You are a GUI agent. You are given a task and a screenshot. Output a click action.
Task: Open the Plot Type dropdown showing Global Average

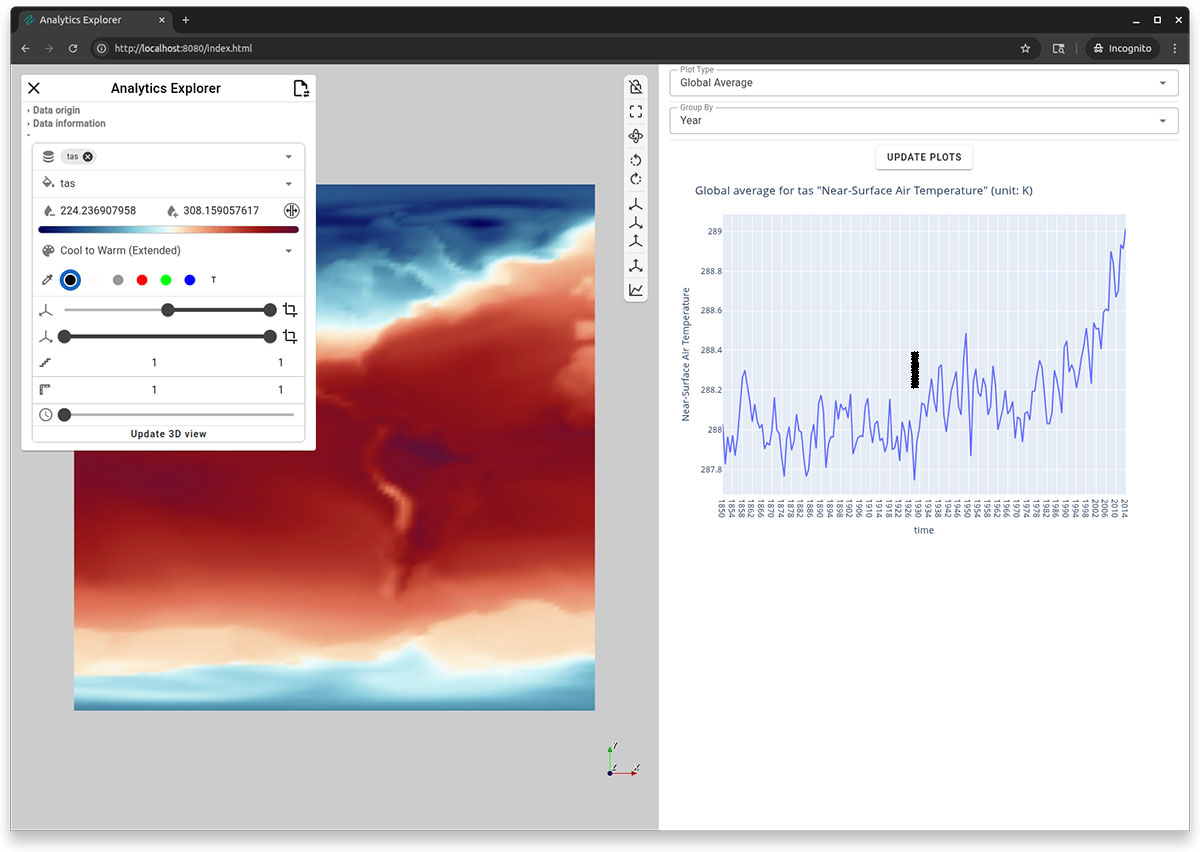923,82
